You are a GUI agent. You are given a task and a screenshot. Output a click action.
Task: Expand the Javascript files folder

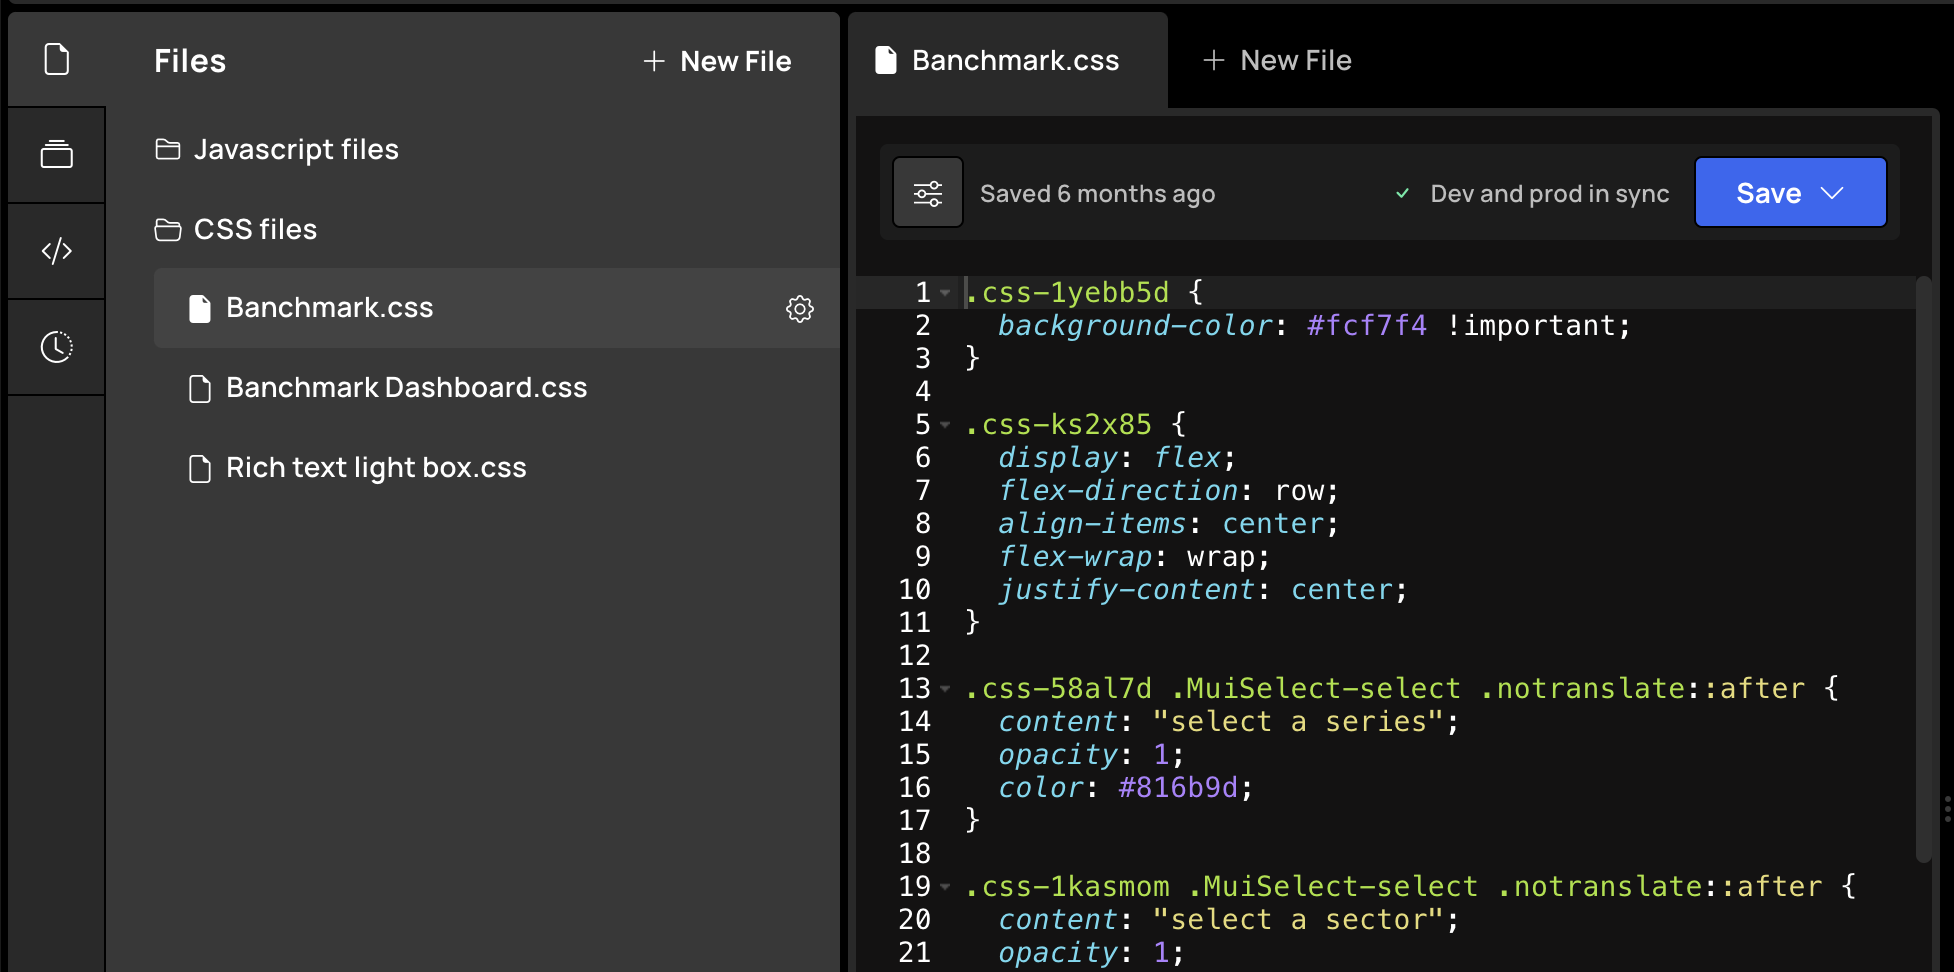coord(277,149)
